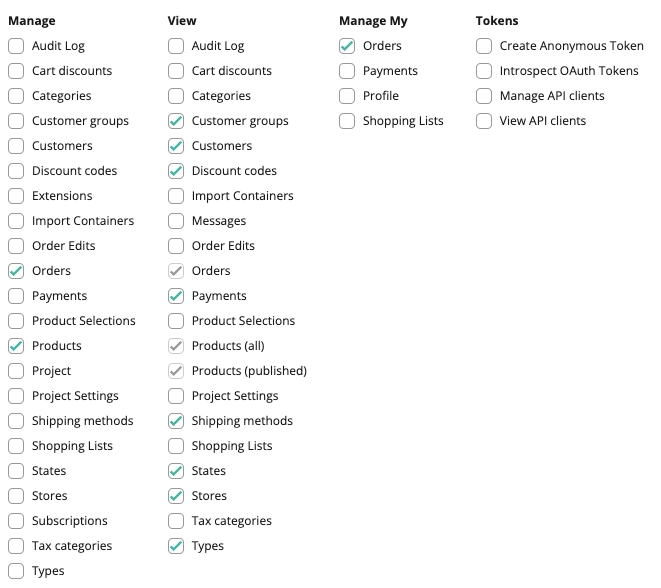661x588 pixels.
Task: Disable Manage My Orders scope
Action: pos(347,46)
